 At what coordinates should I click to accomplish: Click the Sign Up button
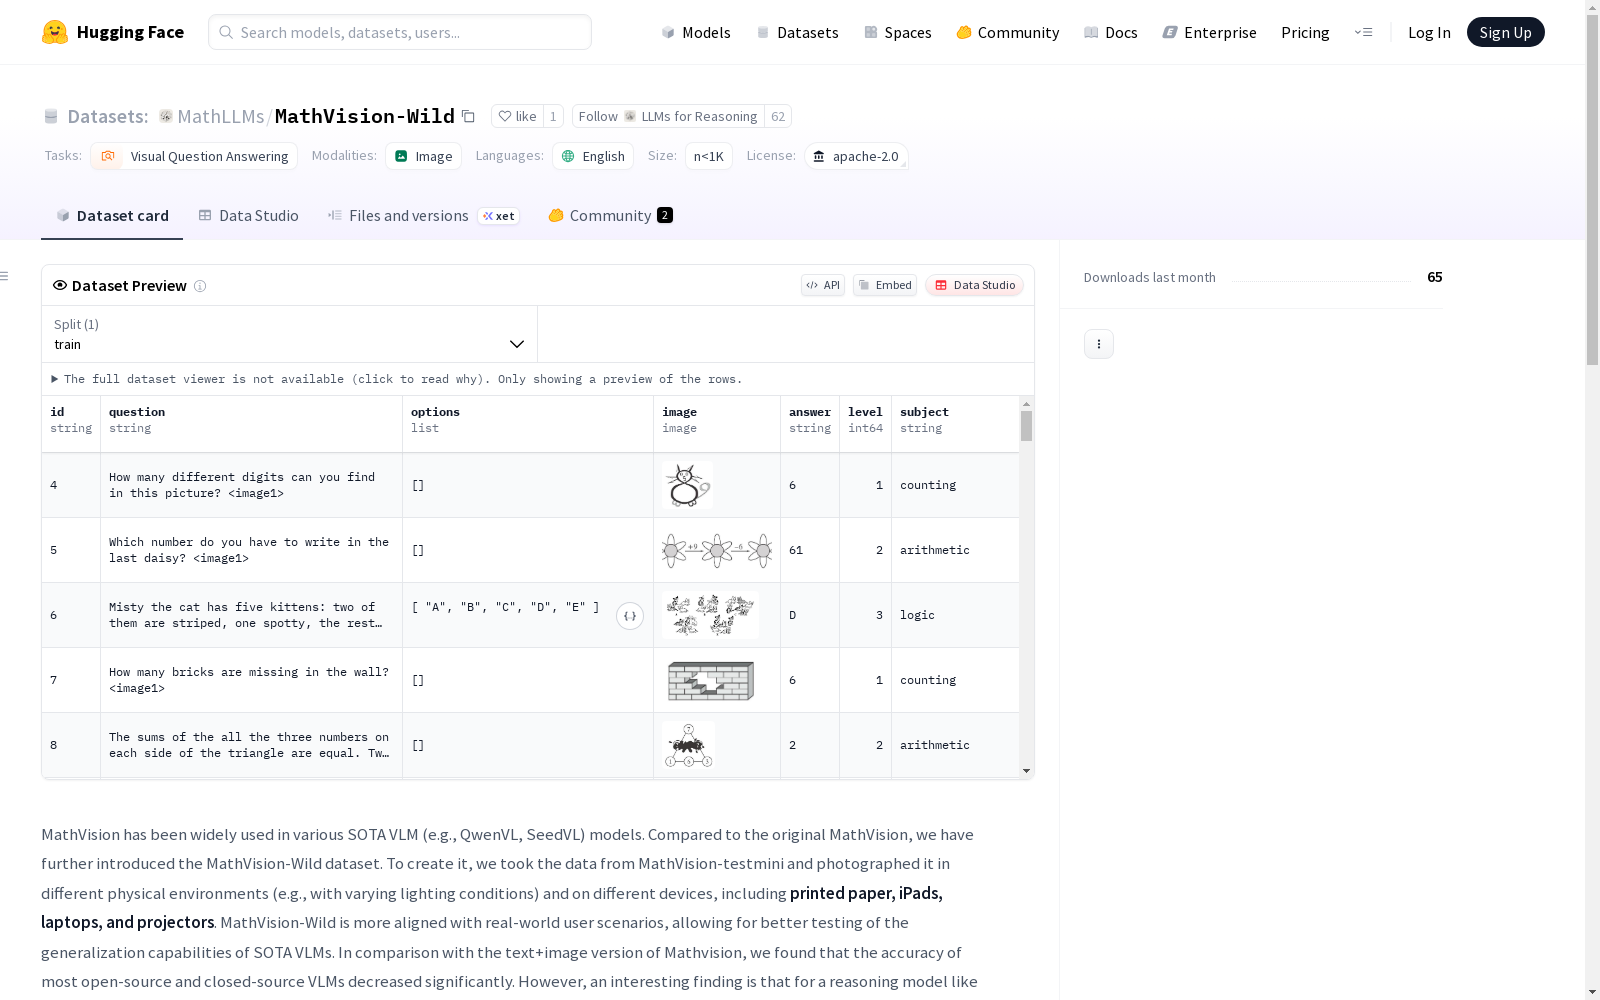[x=1506, y=32]
